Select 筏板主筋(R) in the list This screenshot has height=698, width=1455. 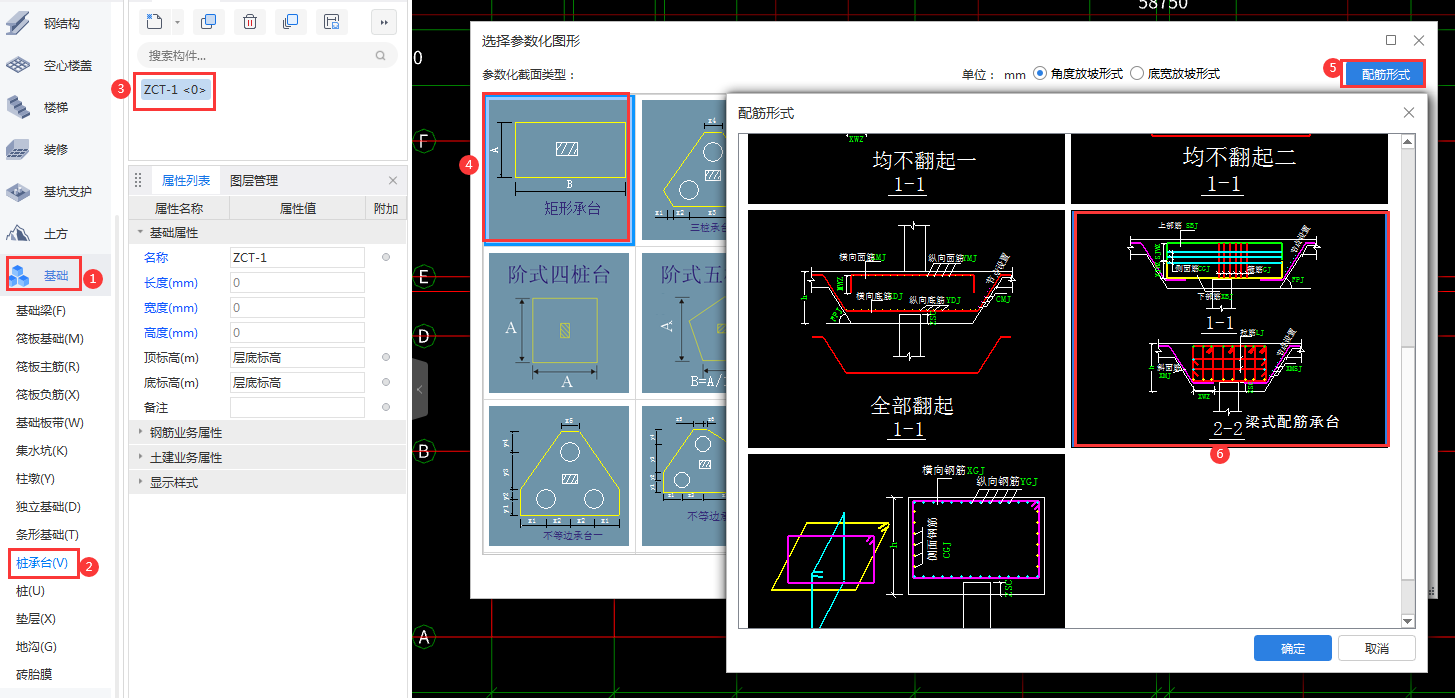[48, 367]
